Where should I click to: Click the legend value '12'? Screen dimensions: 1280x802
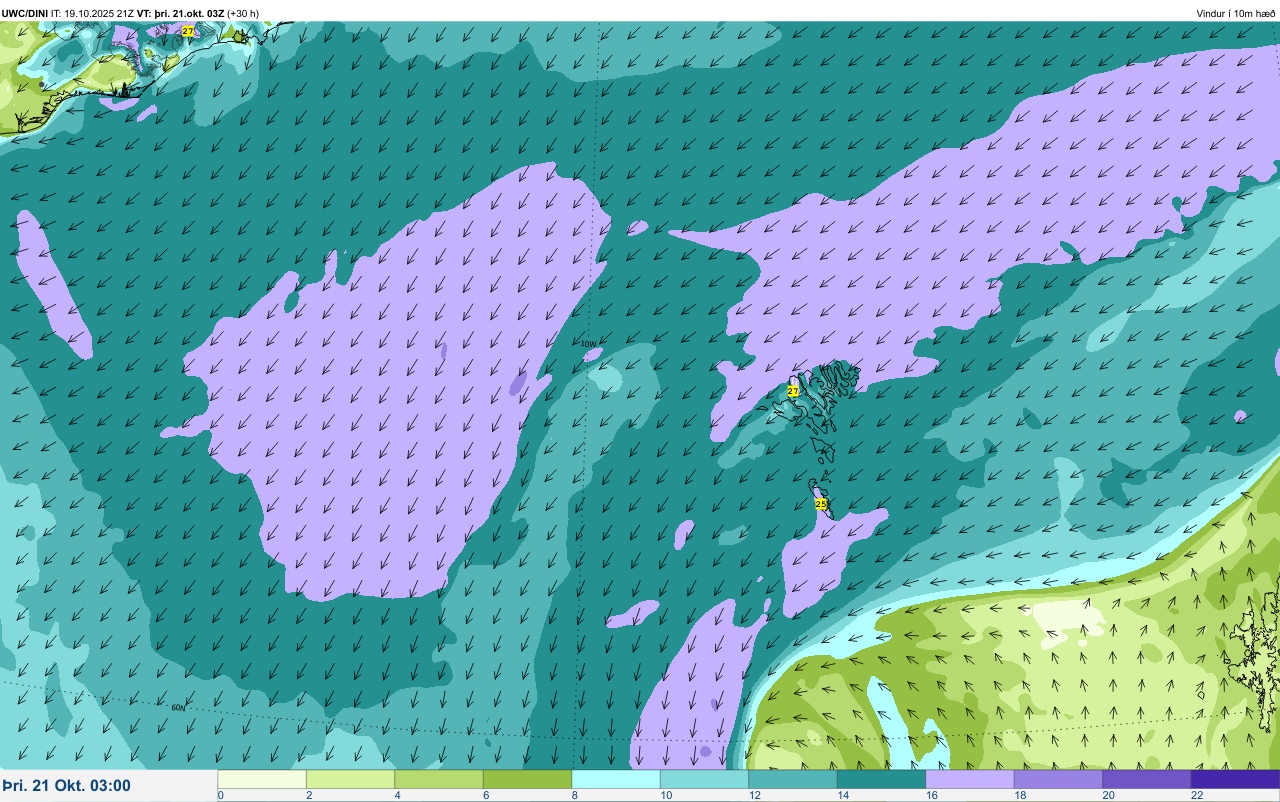point(753,795)
